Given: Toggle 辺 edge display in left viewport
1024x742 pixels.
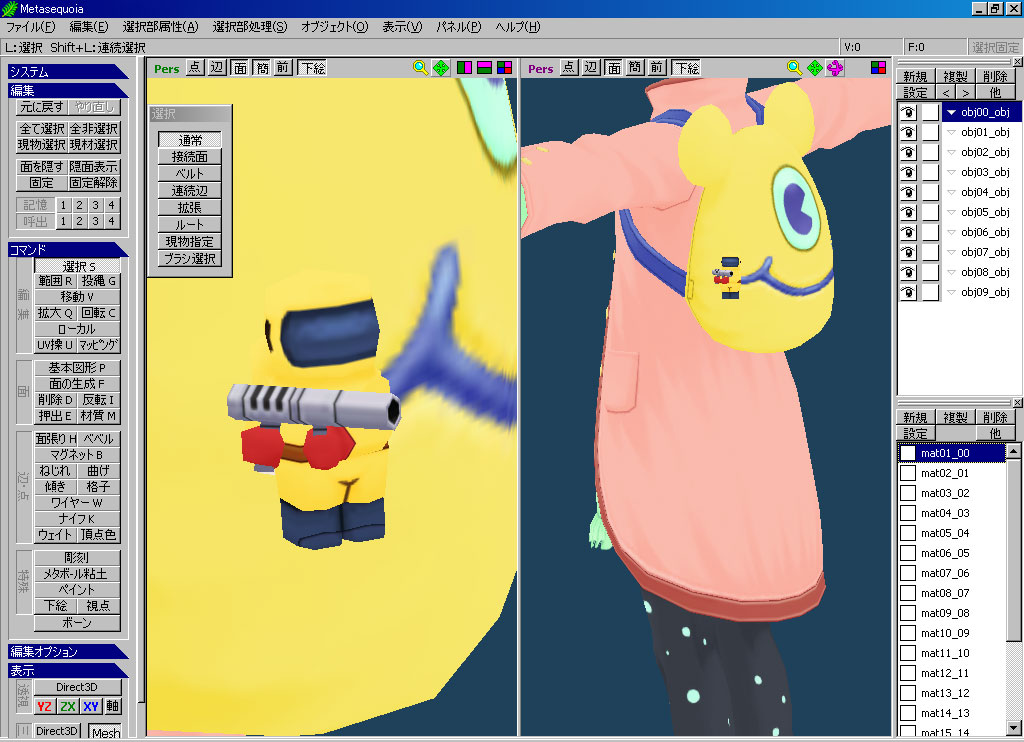Looking at the screenshot, I should pyautogui.click(x=217, y=67).
